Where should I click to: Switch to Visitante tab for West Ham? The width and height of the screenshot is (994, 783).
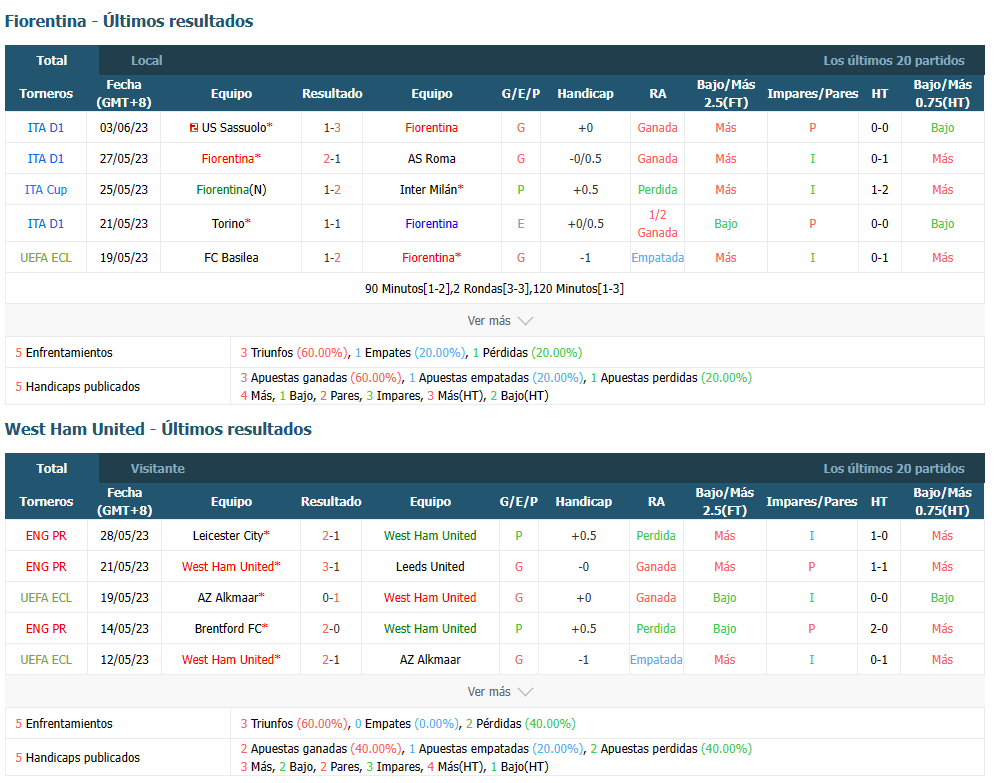(157, 469)
